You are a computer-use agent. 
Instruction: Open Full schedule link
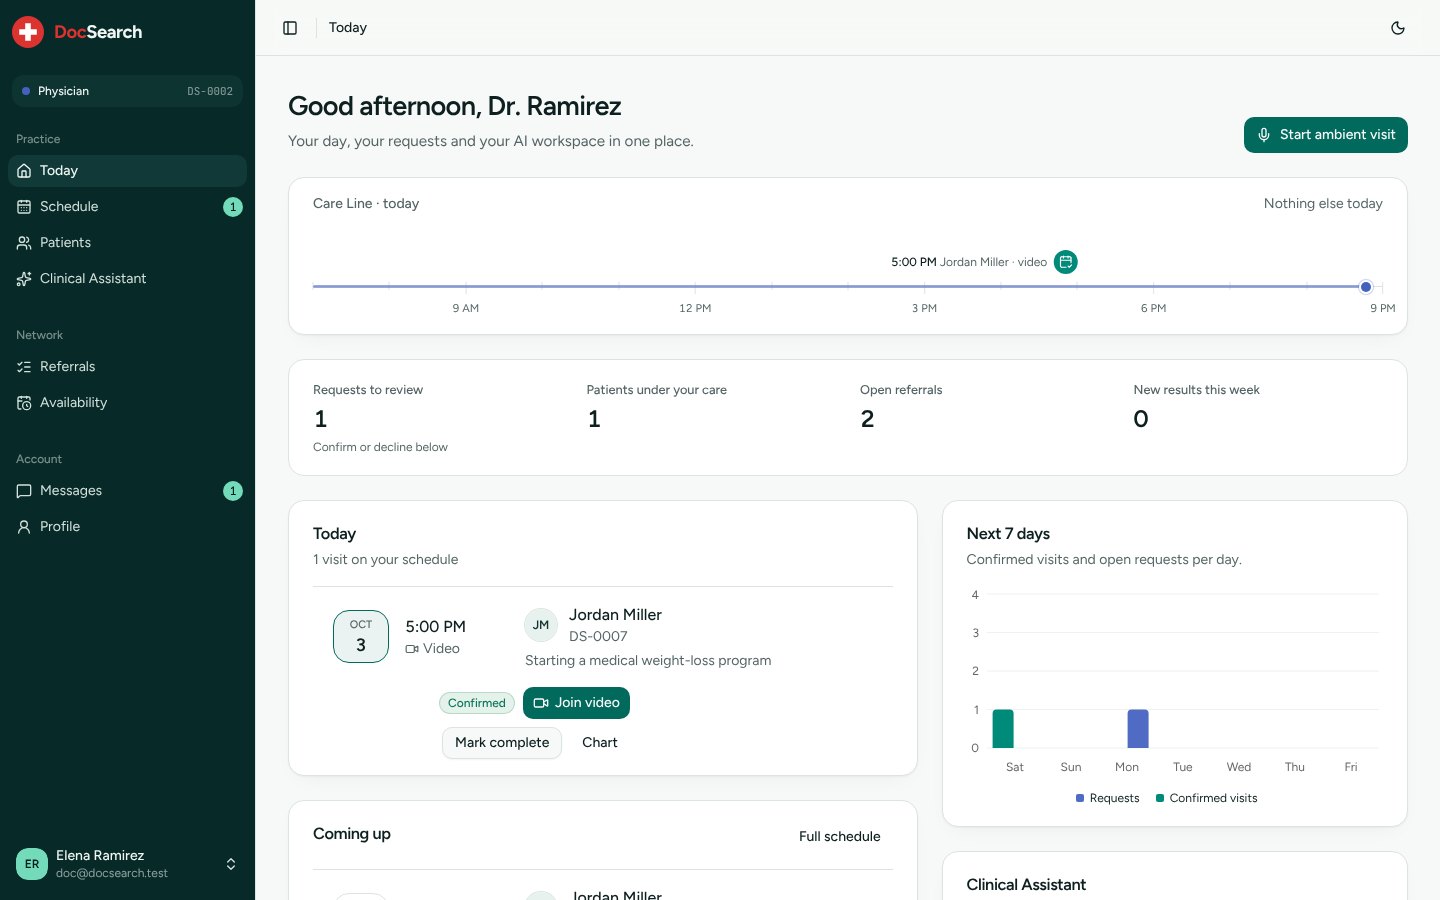coord(840,837)
